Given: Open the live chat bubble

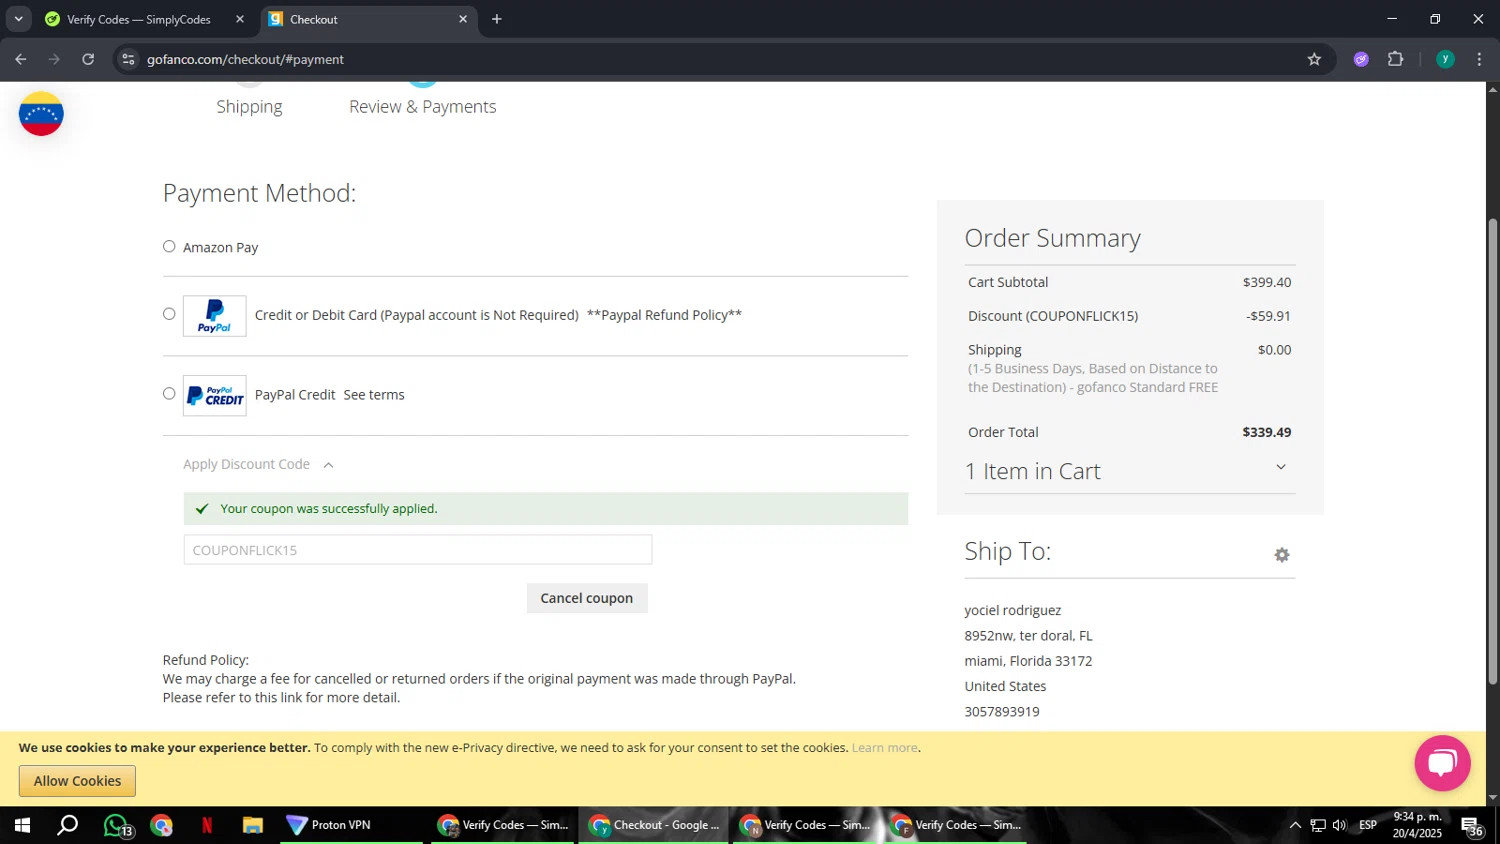Looking at the screenshot, I should (1442, 763).
